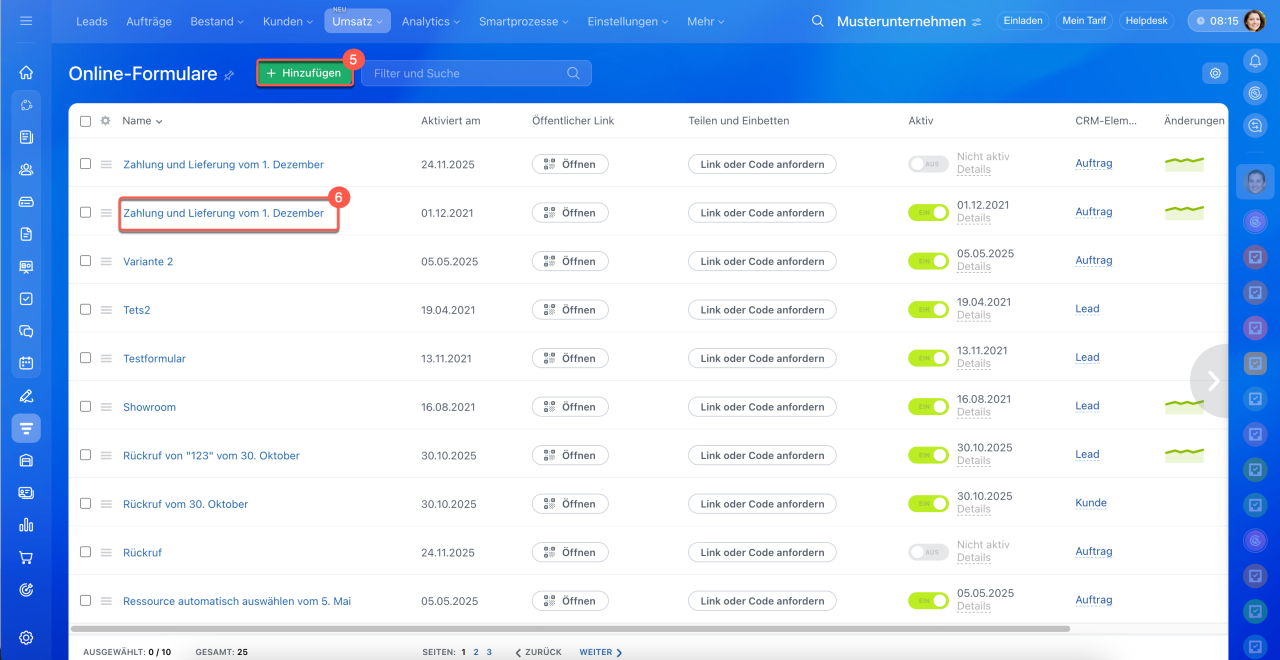Tick the checkbox for Variante 2 row
The image size is (1280, 660).
(85, 261)
